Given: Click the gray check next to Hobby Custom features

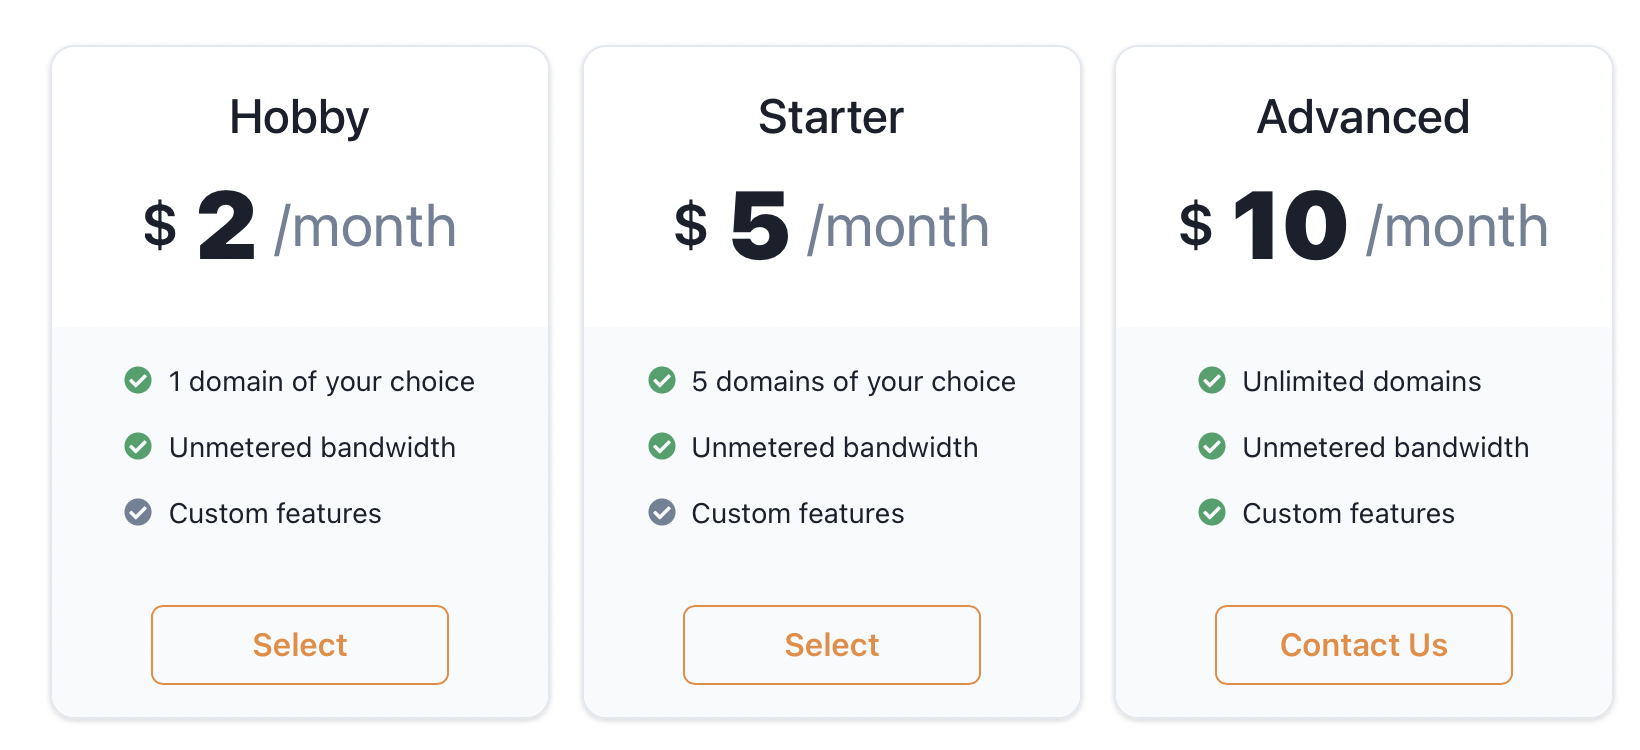Looking at the screenshot, I should [x=138, y=513].
